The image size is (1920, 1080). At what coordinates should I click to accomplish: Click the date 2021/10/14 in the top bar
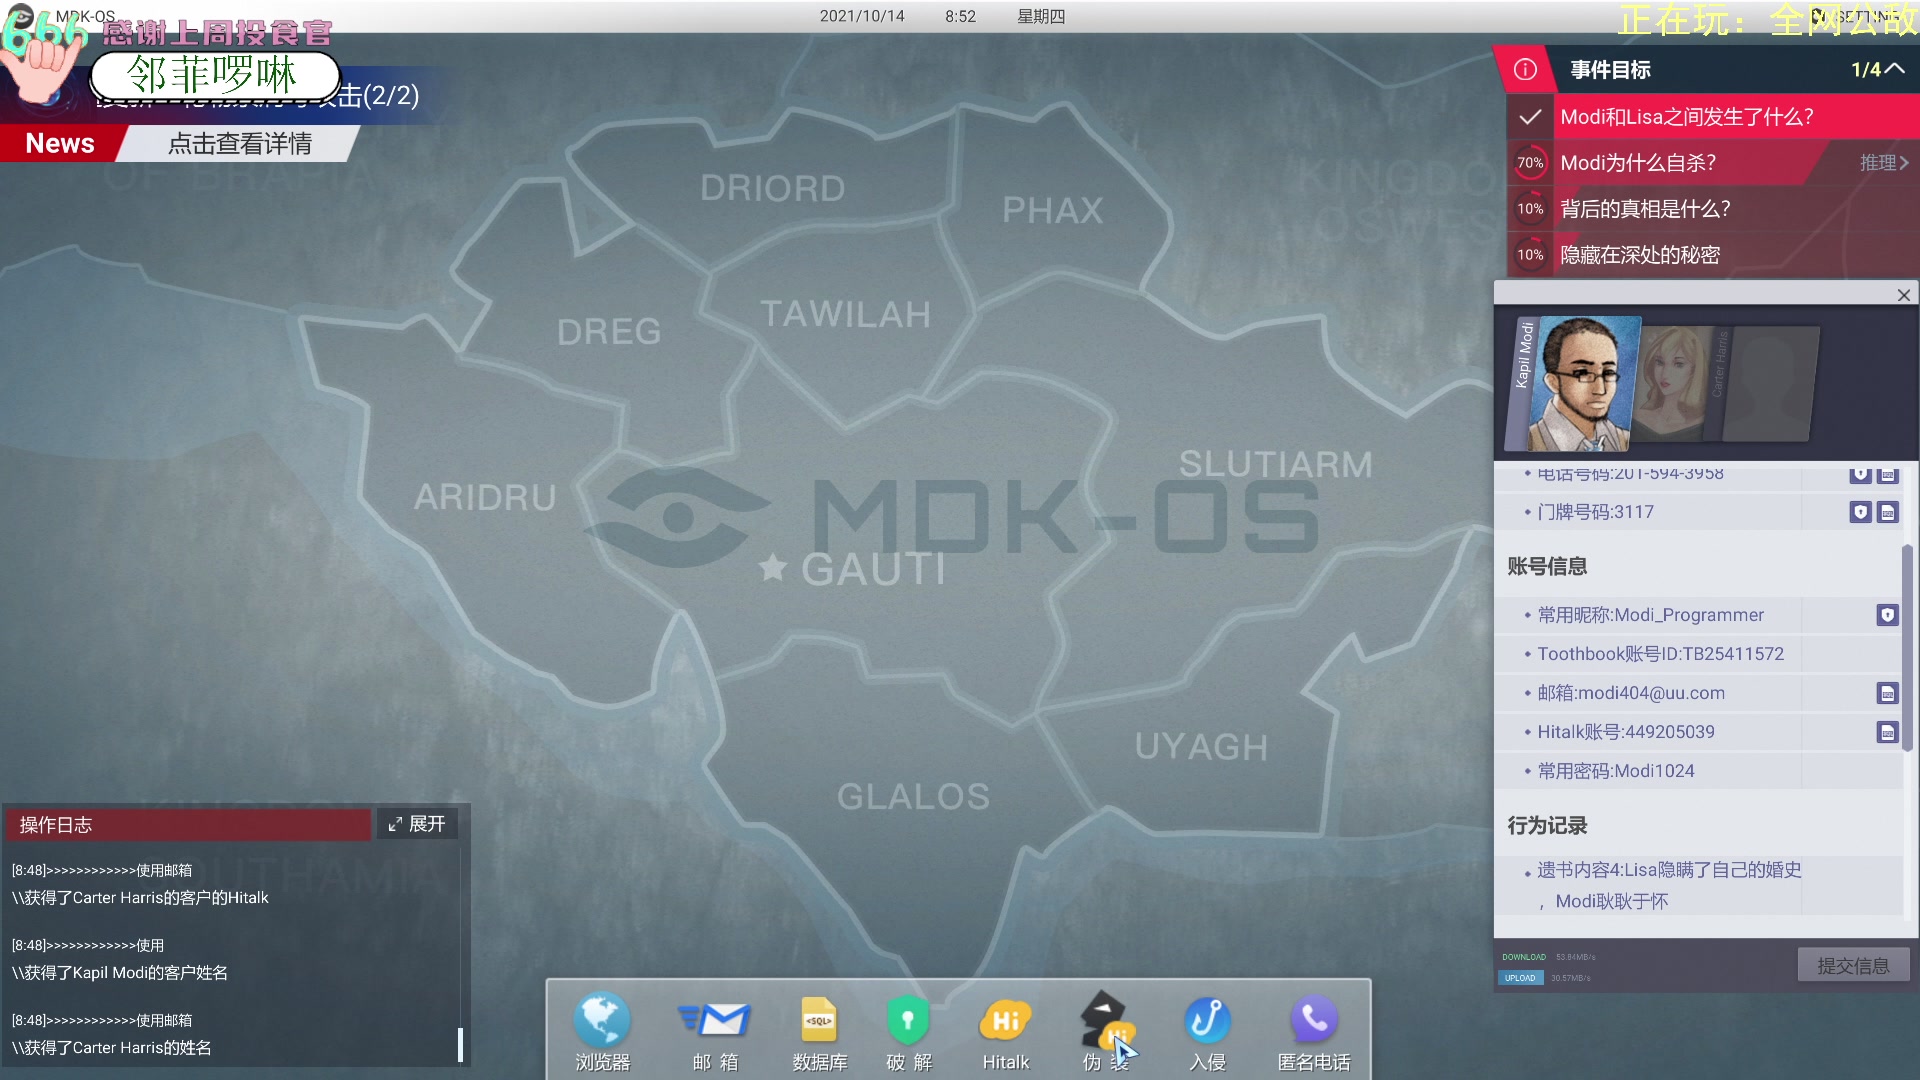coord(862,17)
